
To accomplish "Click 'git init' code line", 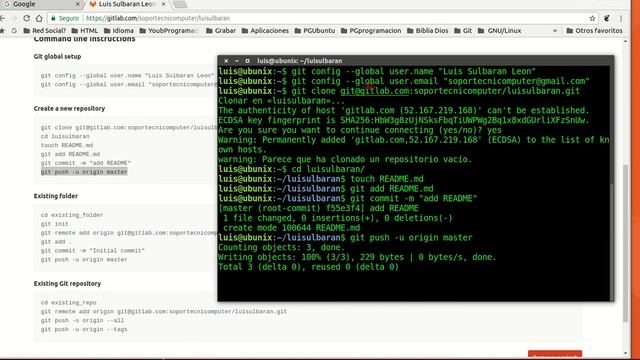I will click(54, 224).
